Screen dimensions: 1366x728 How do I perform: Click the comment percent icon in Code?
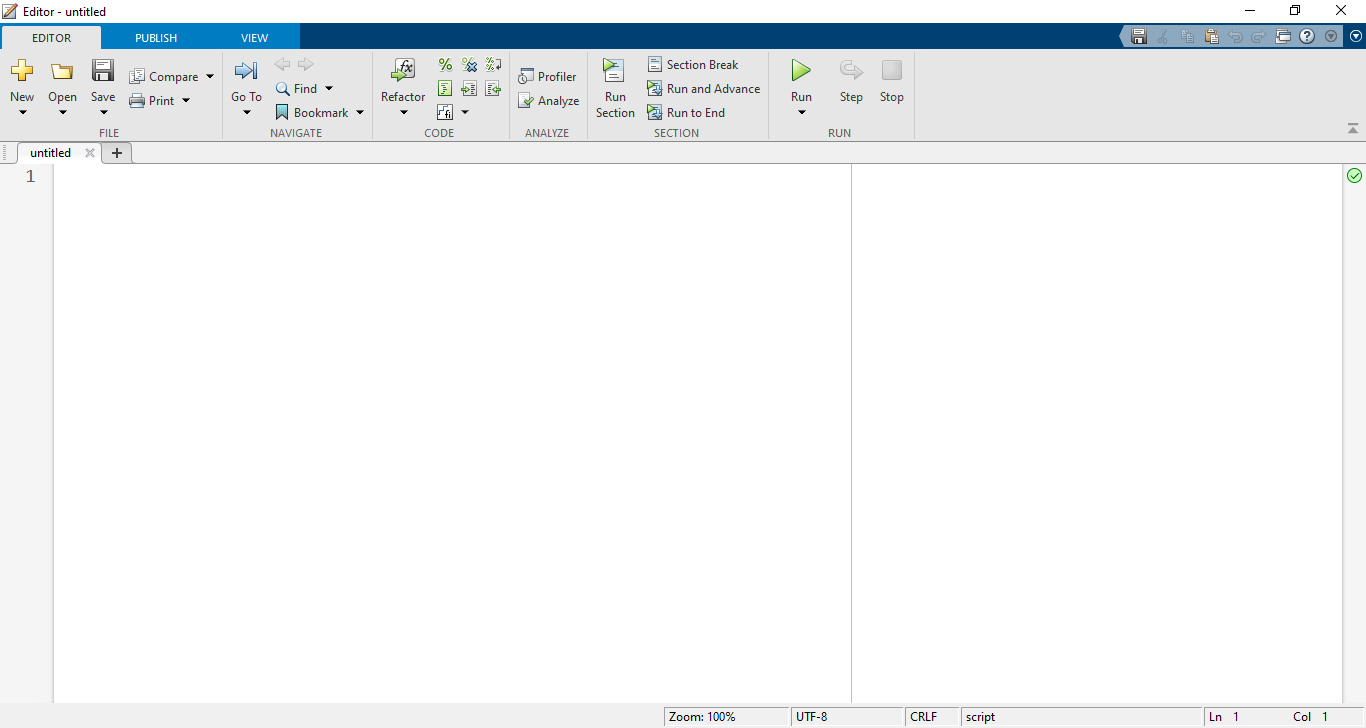[x=445, y=65]
